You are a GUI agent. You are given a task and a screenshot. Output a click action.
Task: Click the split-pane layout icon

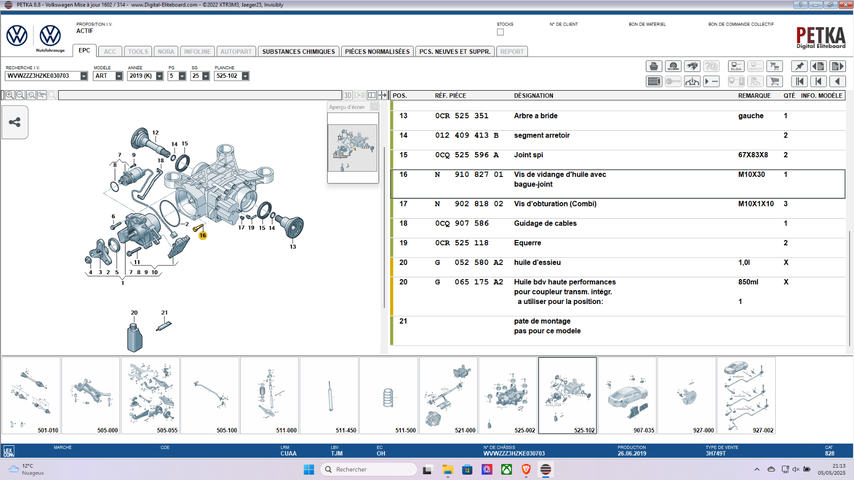point(371,95)
